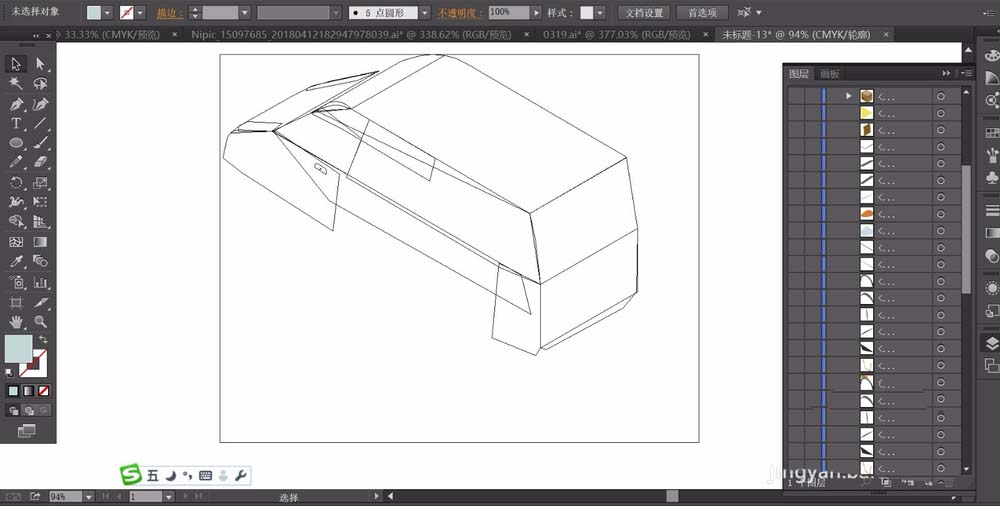Open the 描边 stroke panel link
The image size is (1000, 506).
click(170, 13)
